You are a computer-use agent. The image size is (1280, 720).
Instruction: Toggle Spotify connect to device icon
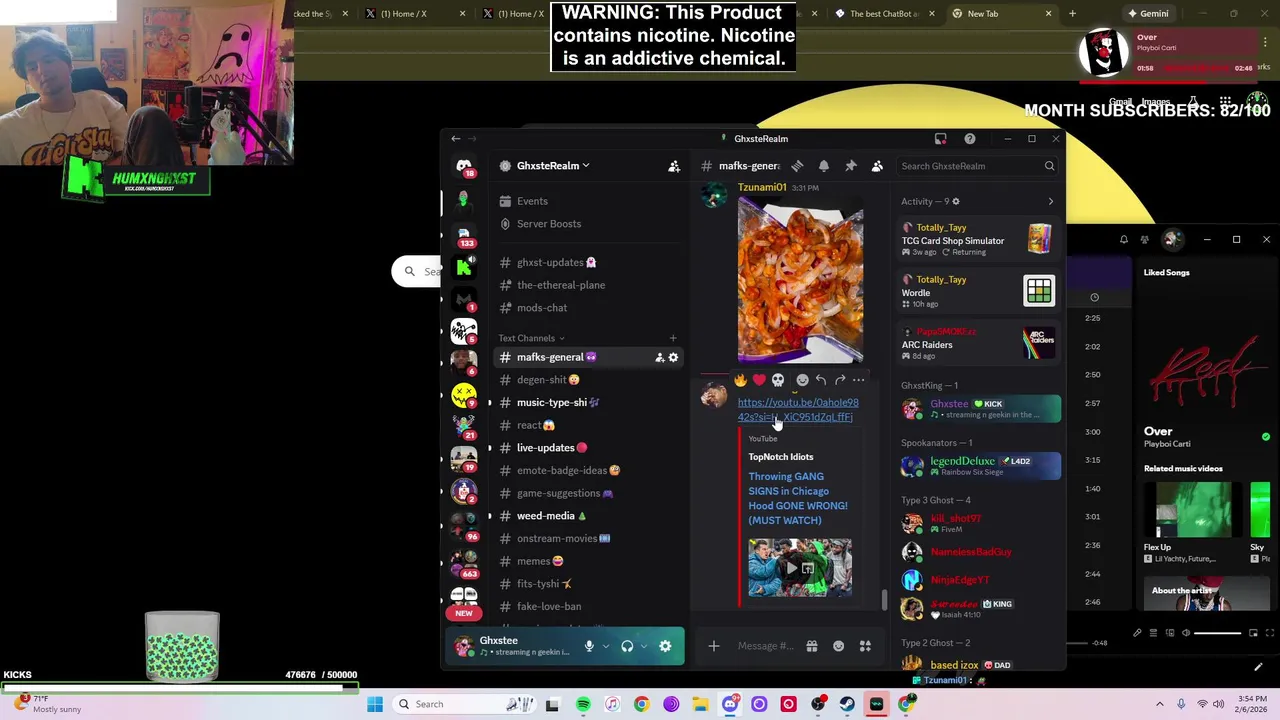1170,633
